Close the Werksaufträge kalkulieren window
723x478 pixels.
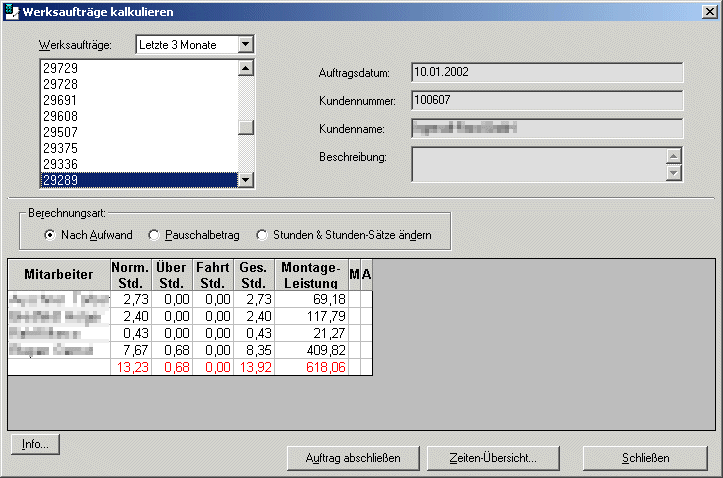click(x=708, y=12)
